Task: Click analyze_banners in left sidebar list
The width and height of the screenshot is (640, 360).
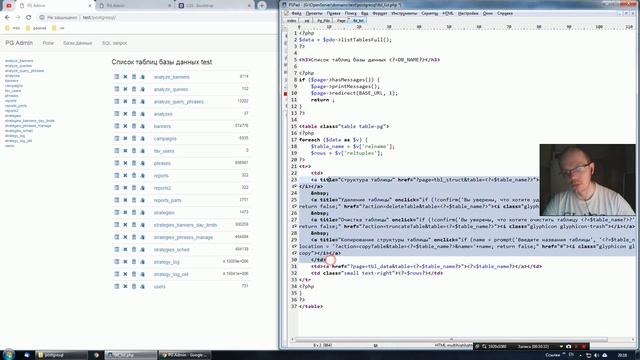Action: pos(19,61)
